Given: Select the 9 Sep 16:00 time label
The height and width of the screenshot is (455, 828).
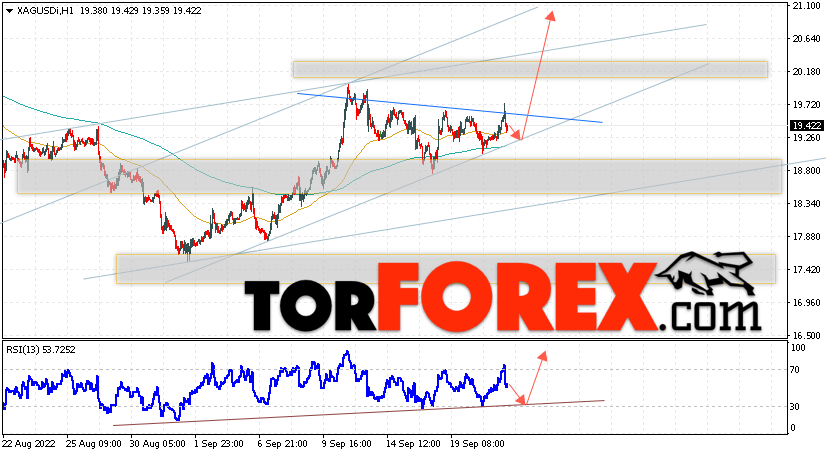Looking at the screenshot, I should pyautogui.click(x=347, y=444).
